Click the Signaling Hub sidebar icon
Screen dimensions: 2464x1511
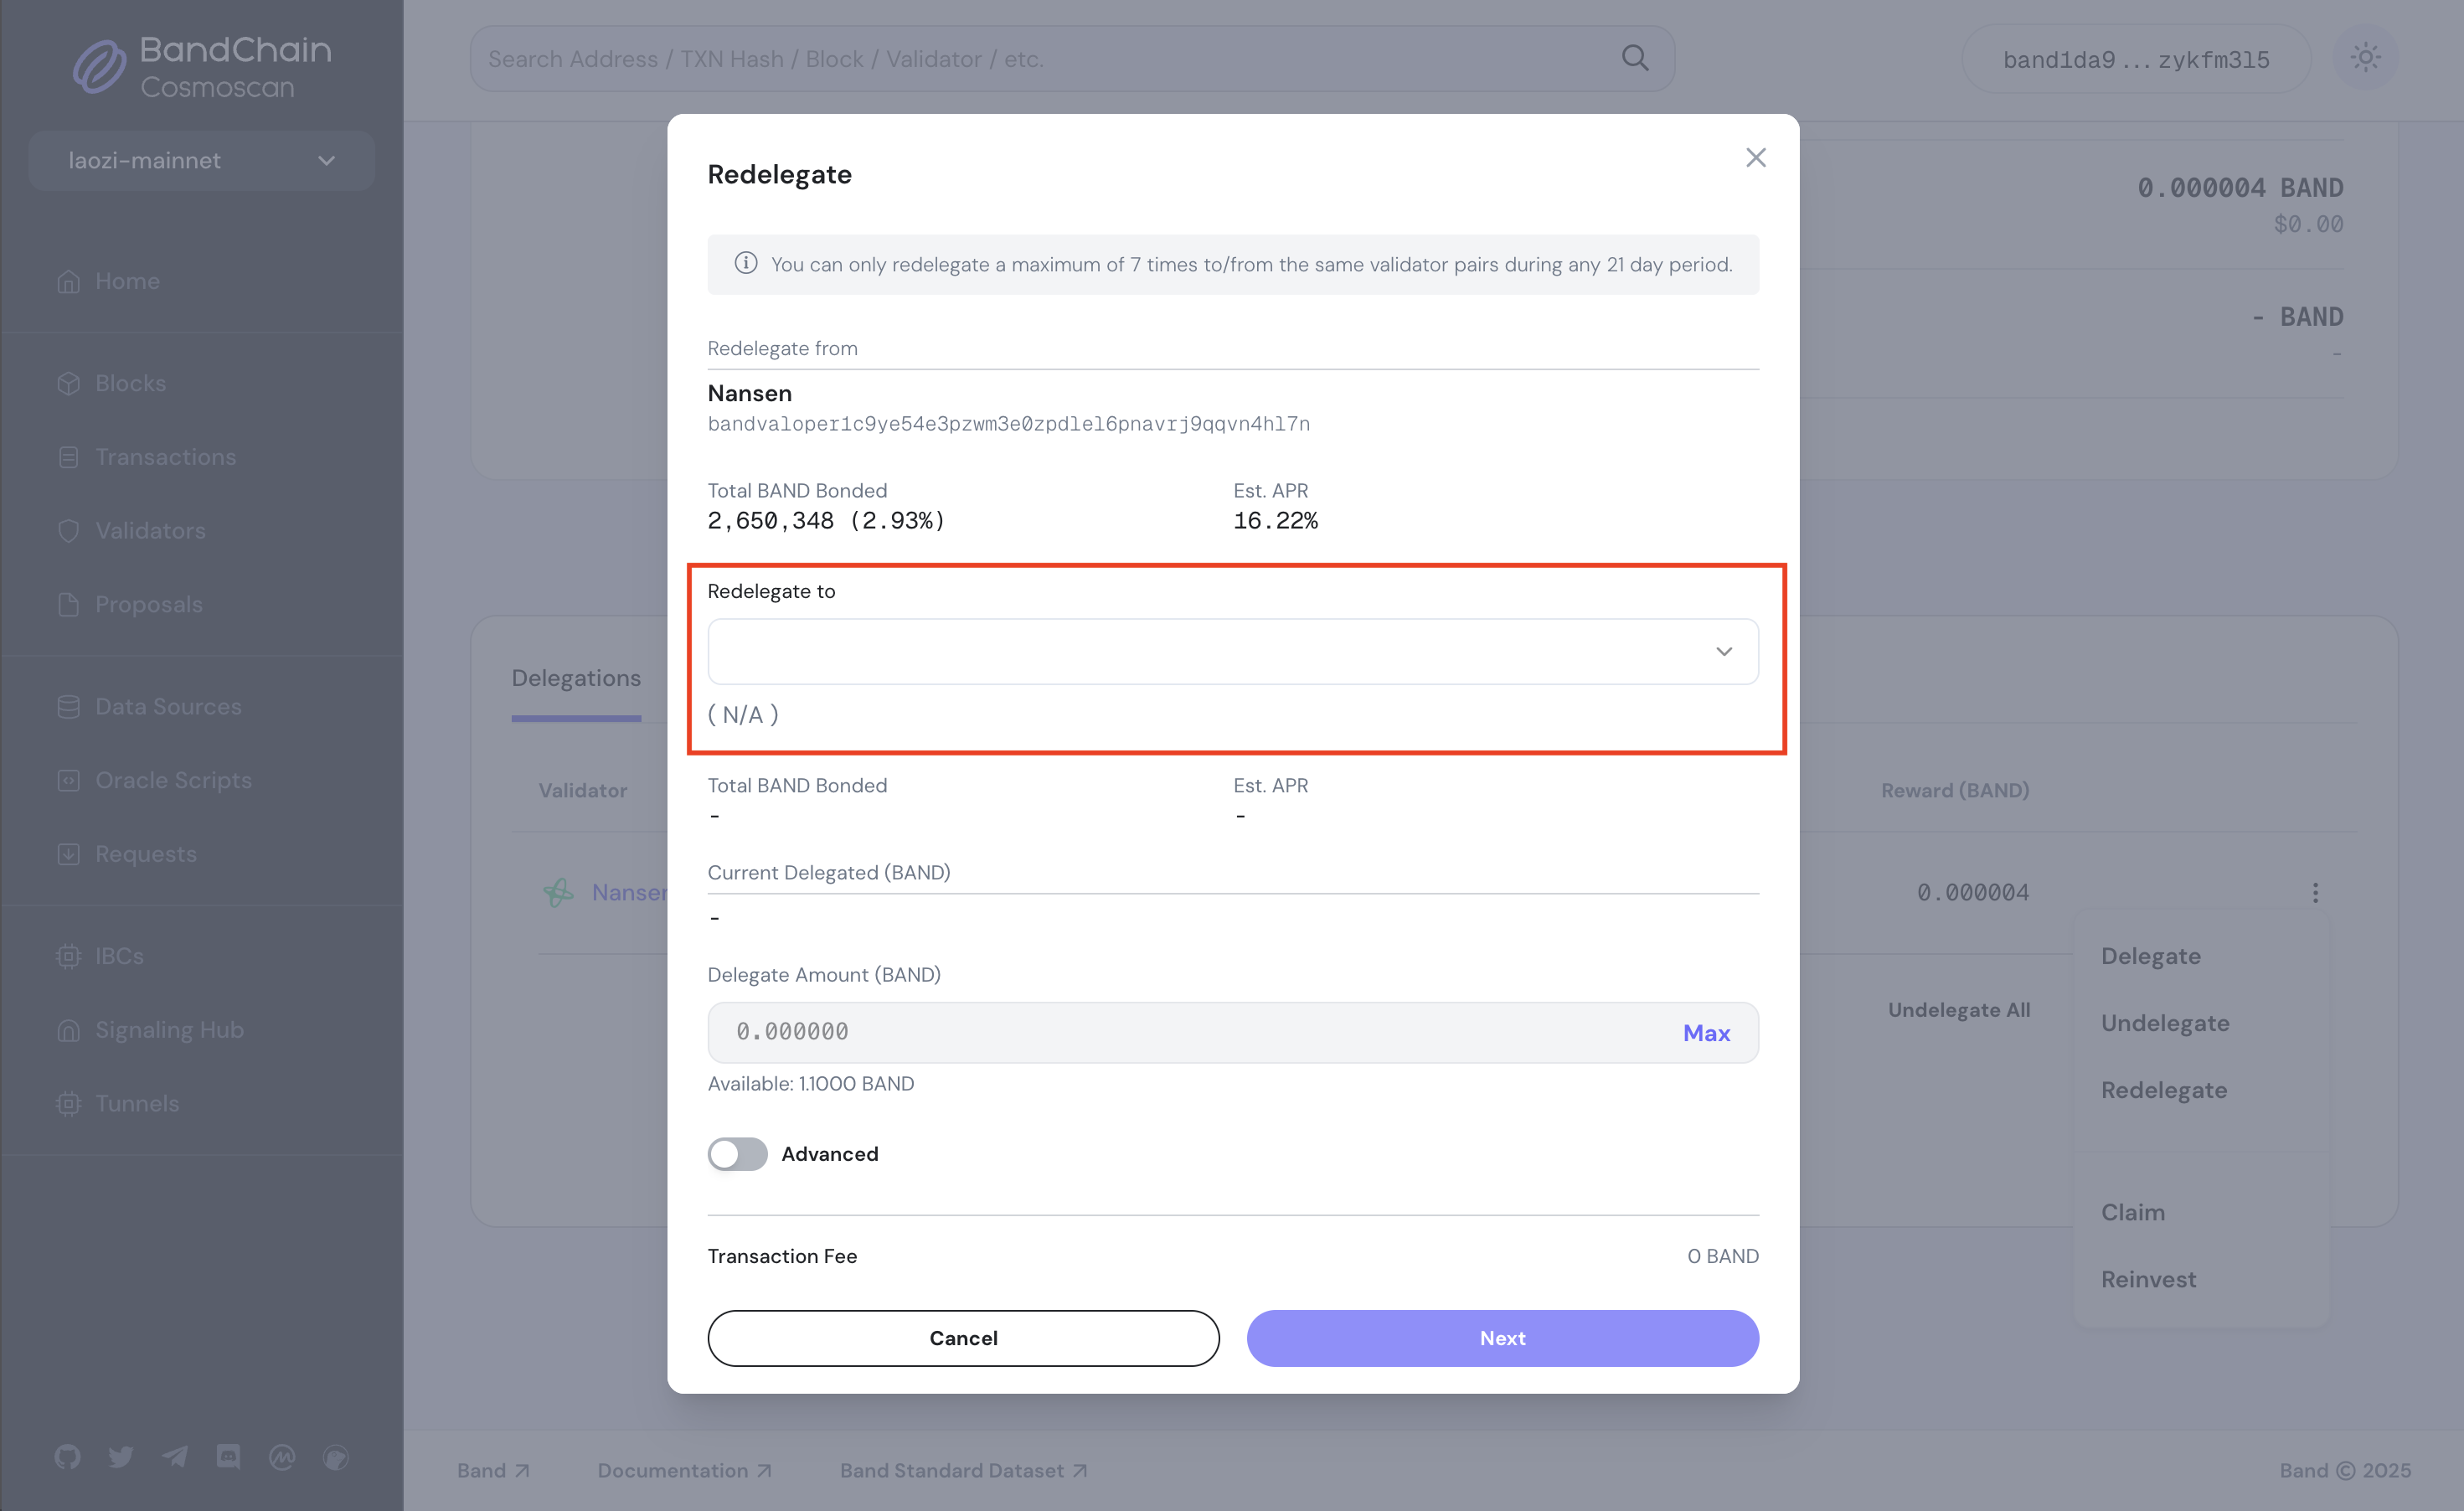68,1031
